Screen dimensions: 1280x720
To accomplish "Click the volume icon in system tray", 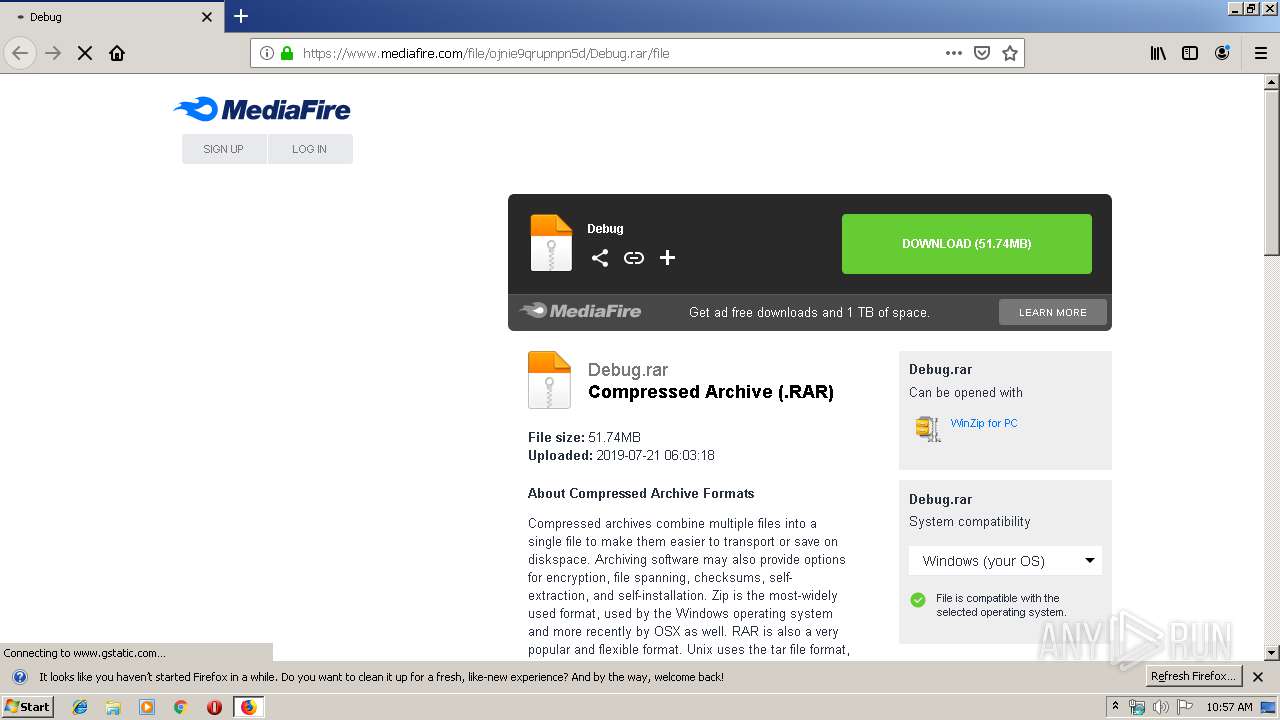I will [1161, 707].
